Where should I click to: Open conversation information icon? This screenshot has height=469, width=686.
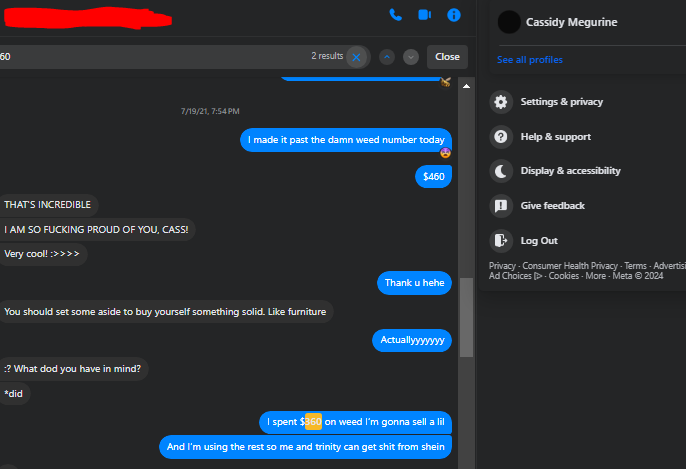click(454, 15)
